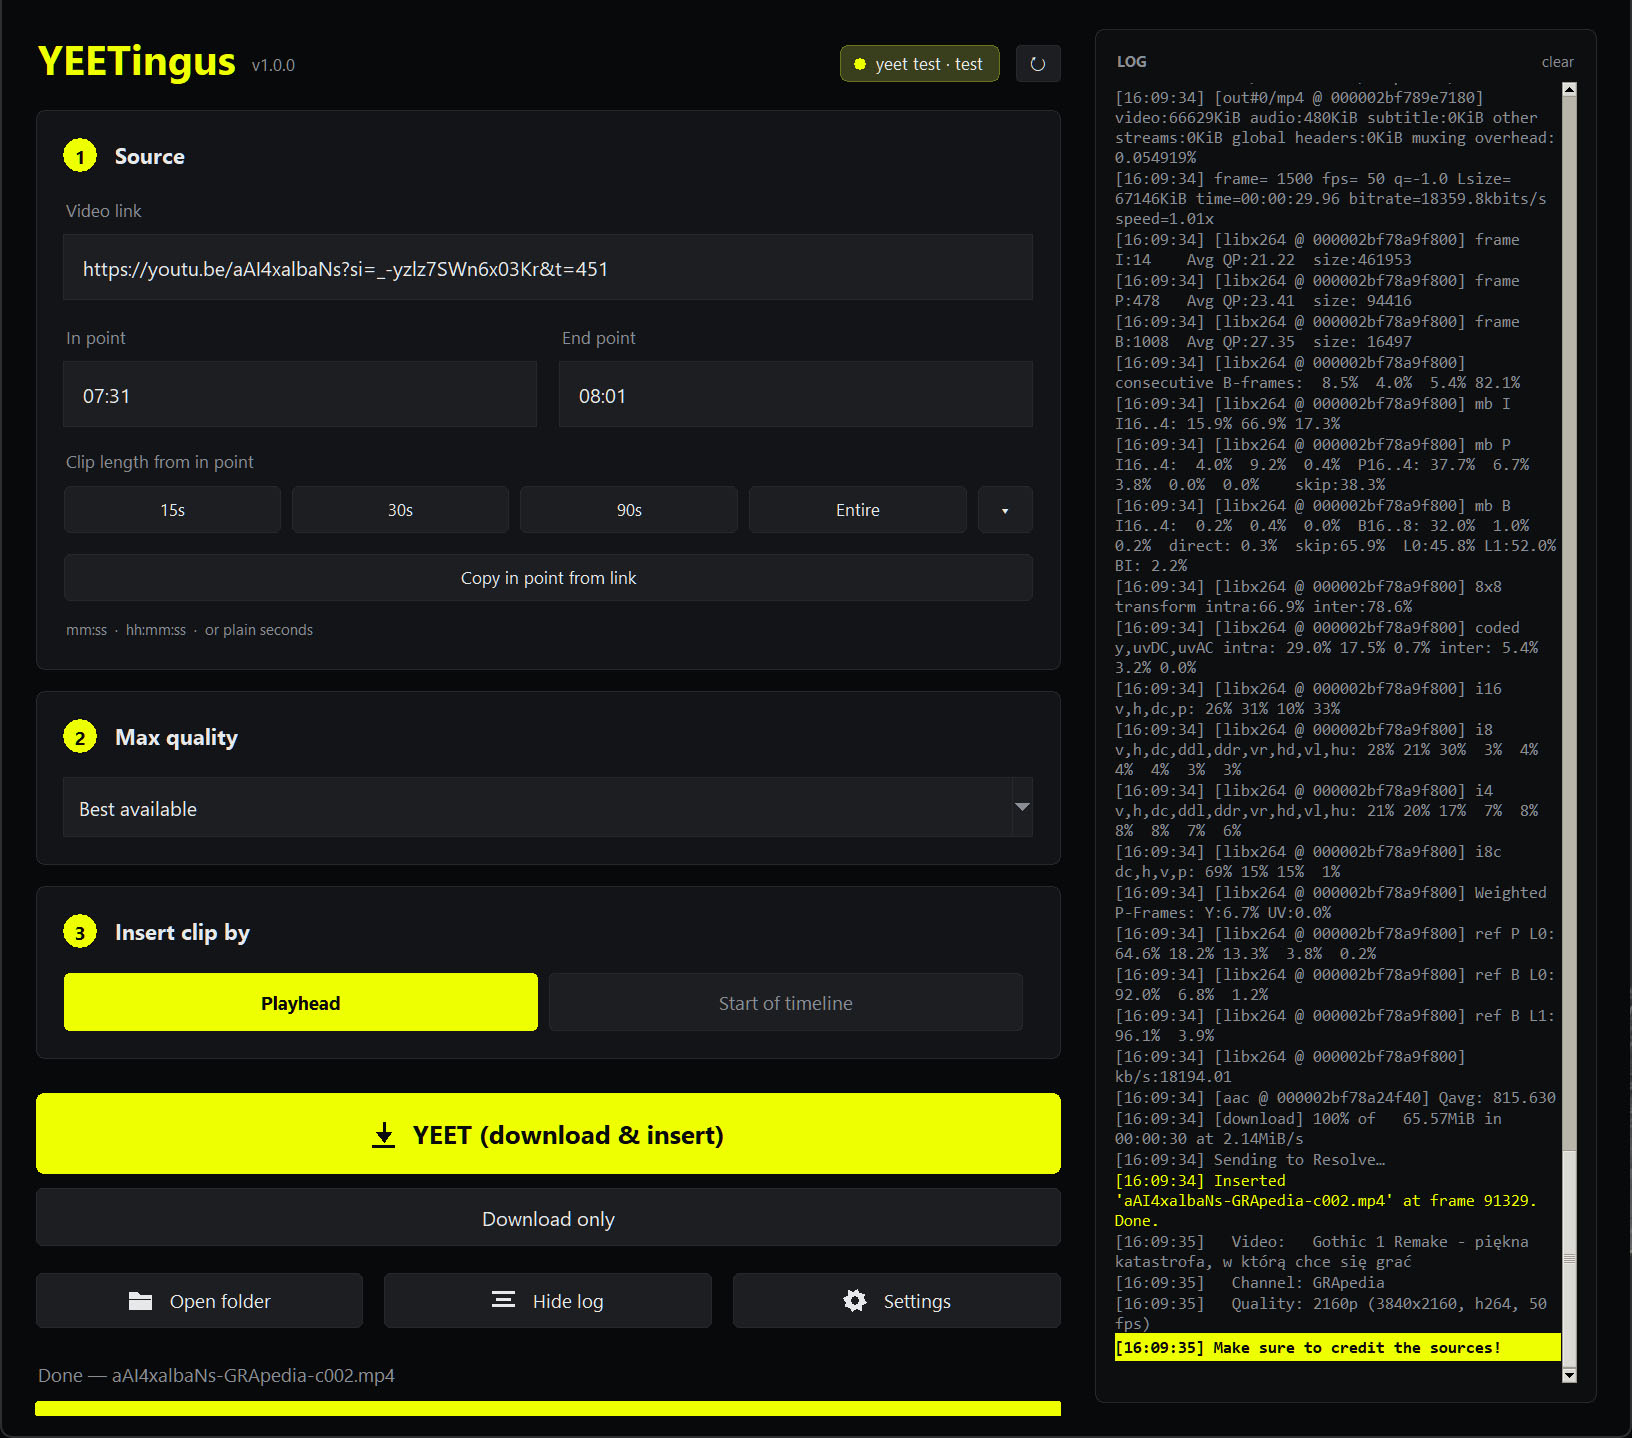Select Start of timeline insert mode
Viewport: 1632px width, 1438px height.
(x=786, y=1002)
